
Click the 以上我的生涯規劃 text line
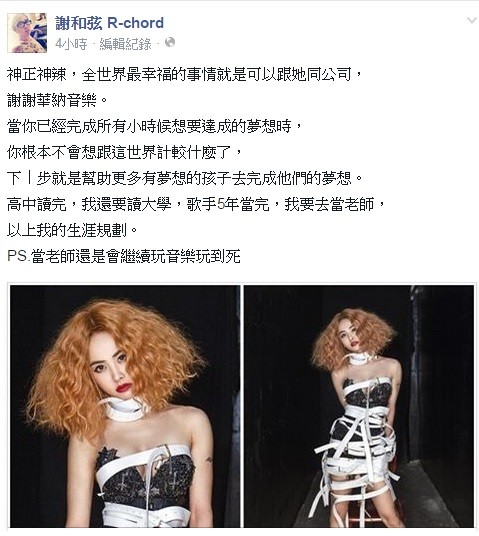(72, 230)
